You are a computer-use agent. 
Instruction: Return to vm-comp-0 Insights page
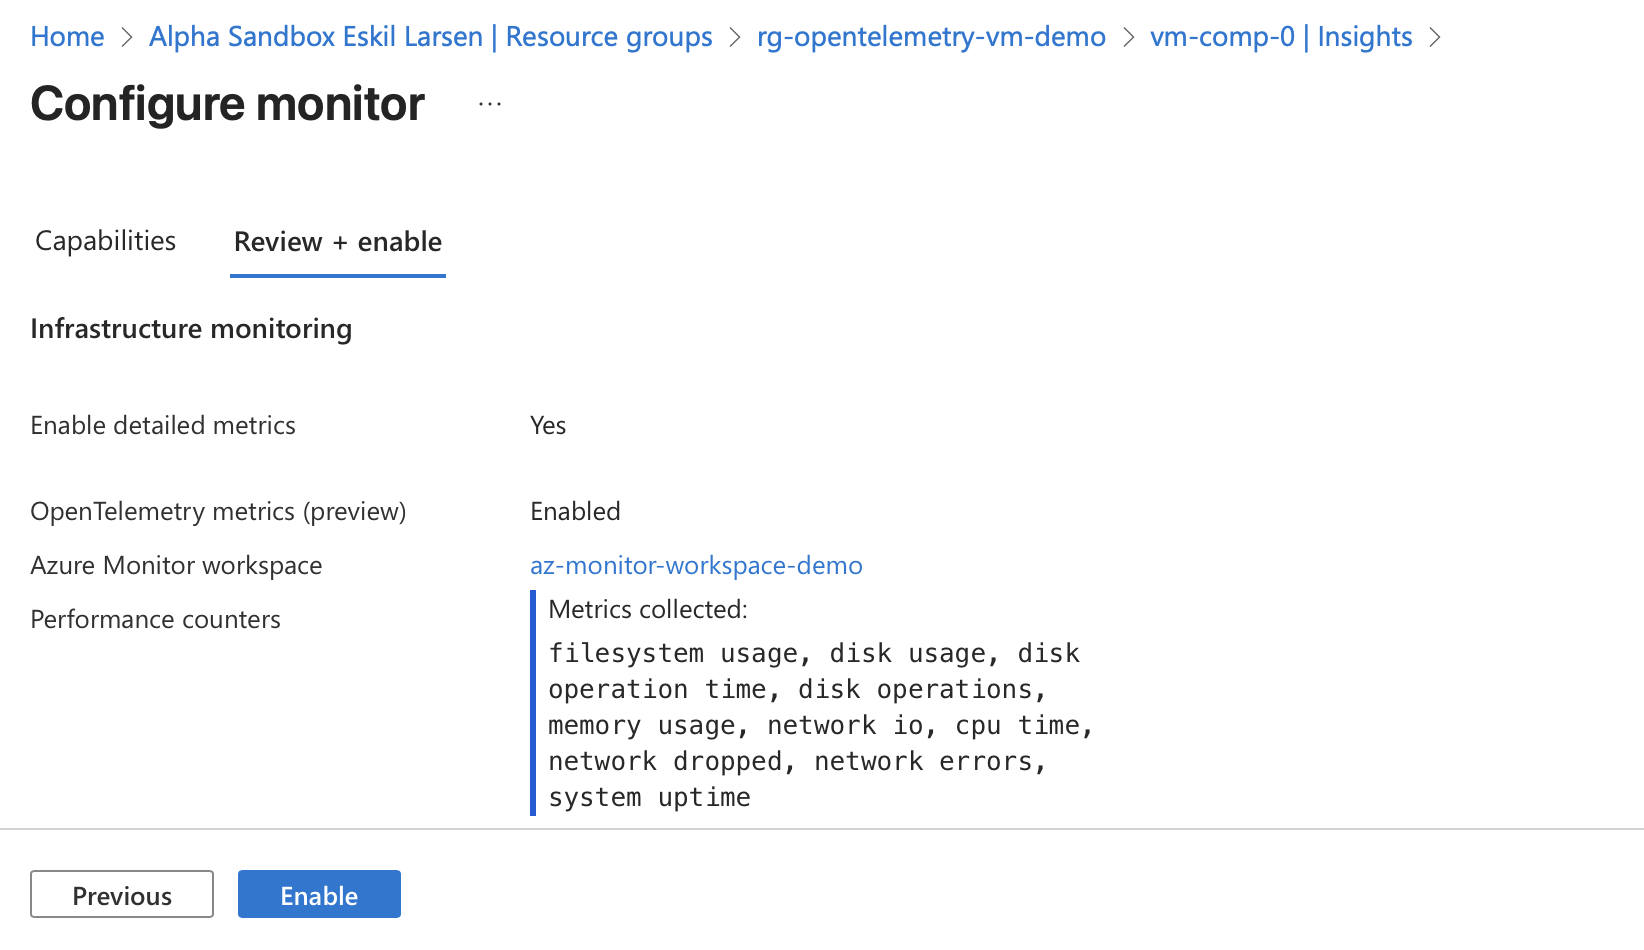(1280, 37)
